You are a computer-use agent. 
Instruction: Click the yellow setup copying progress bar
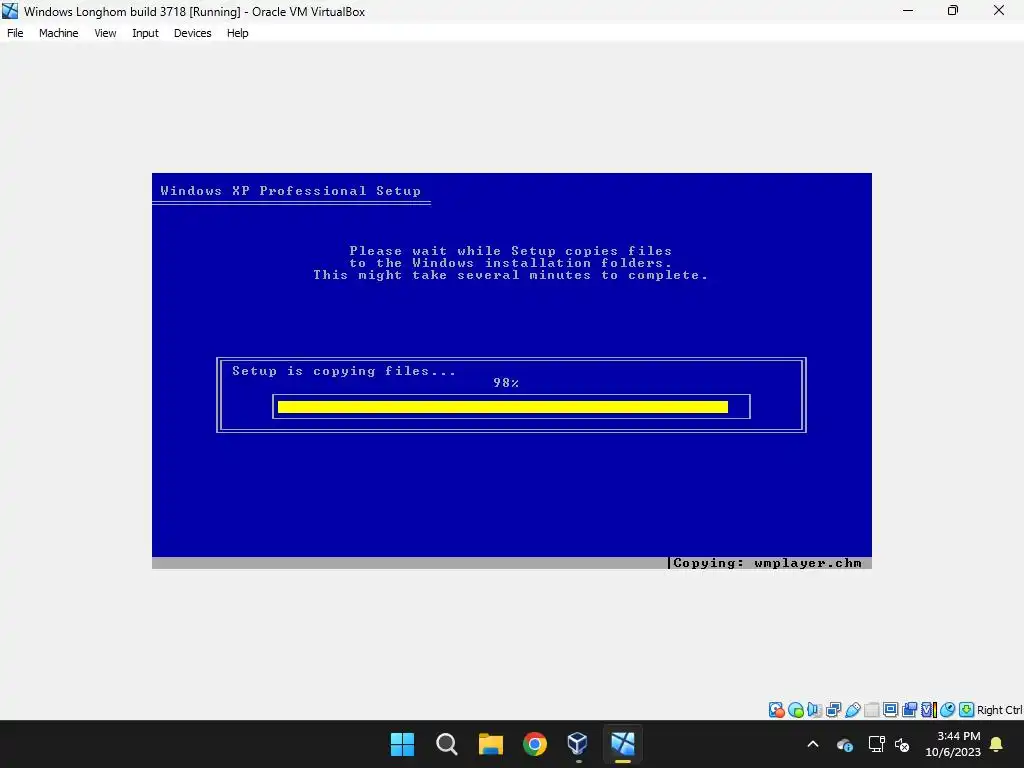tap(503, 407)
